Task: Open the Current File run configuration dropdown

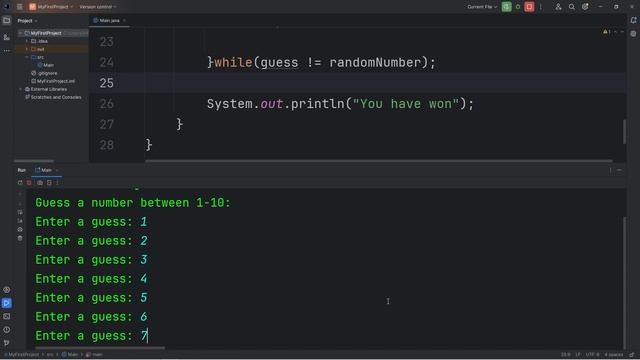Action: [x=482, y=7]
